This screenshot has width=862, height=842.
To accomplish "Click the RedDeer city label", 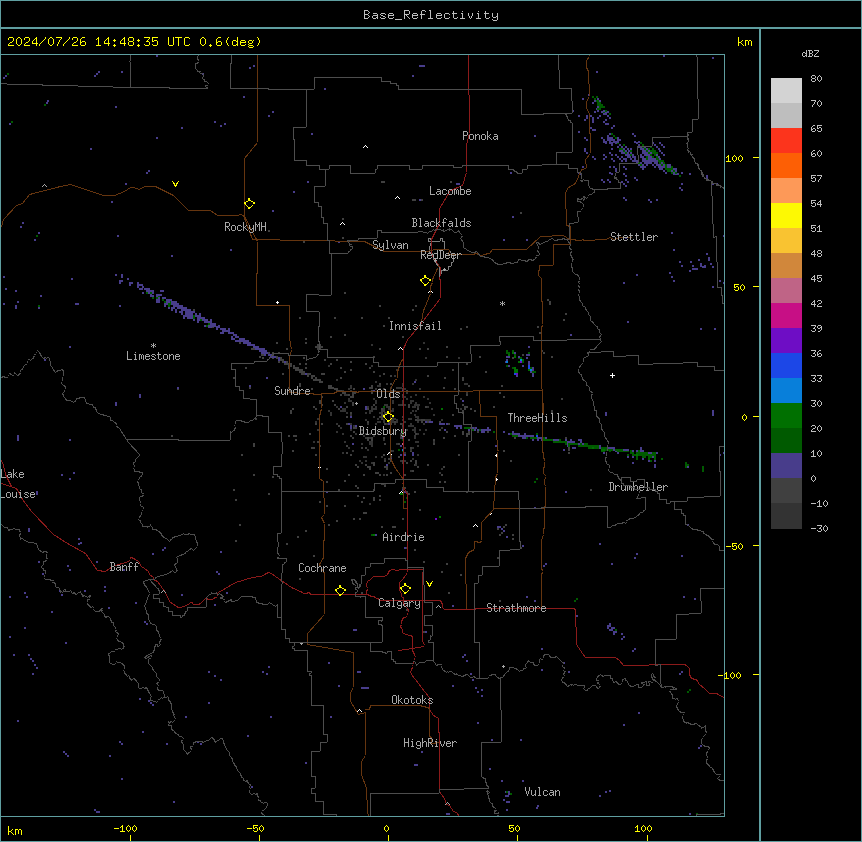I will point(440,255).
